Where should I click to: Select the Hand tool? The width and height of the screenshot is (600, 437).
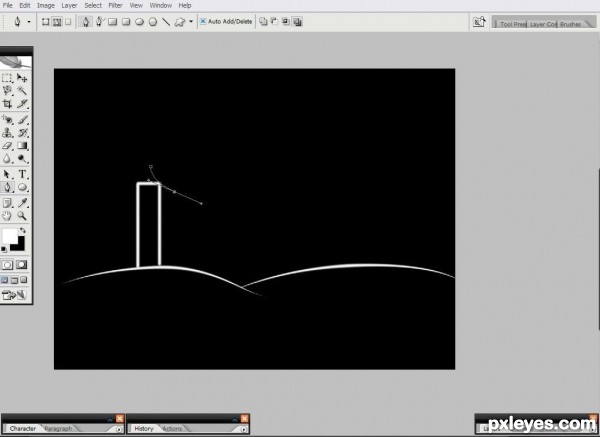7,216
